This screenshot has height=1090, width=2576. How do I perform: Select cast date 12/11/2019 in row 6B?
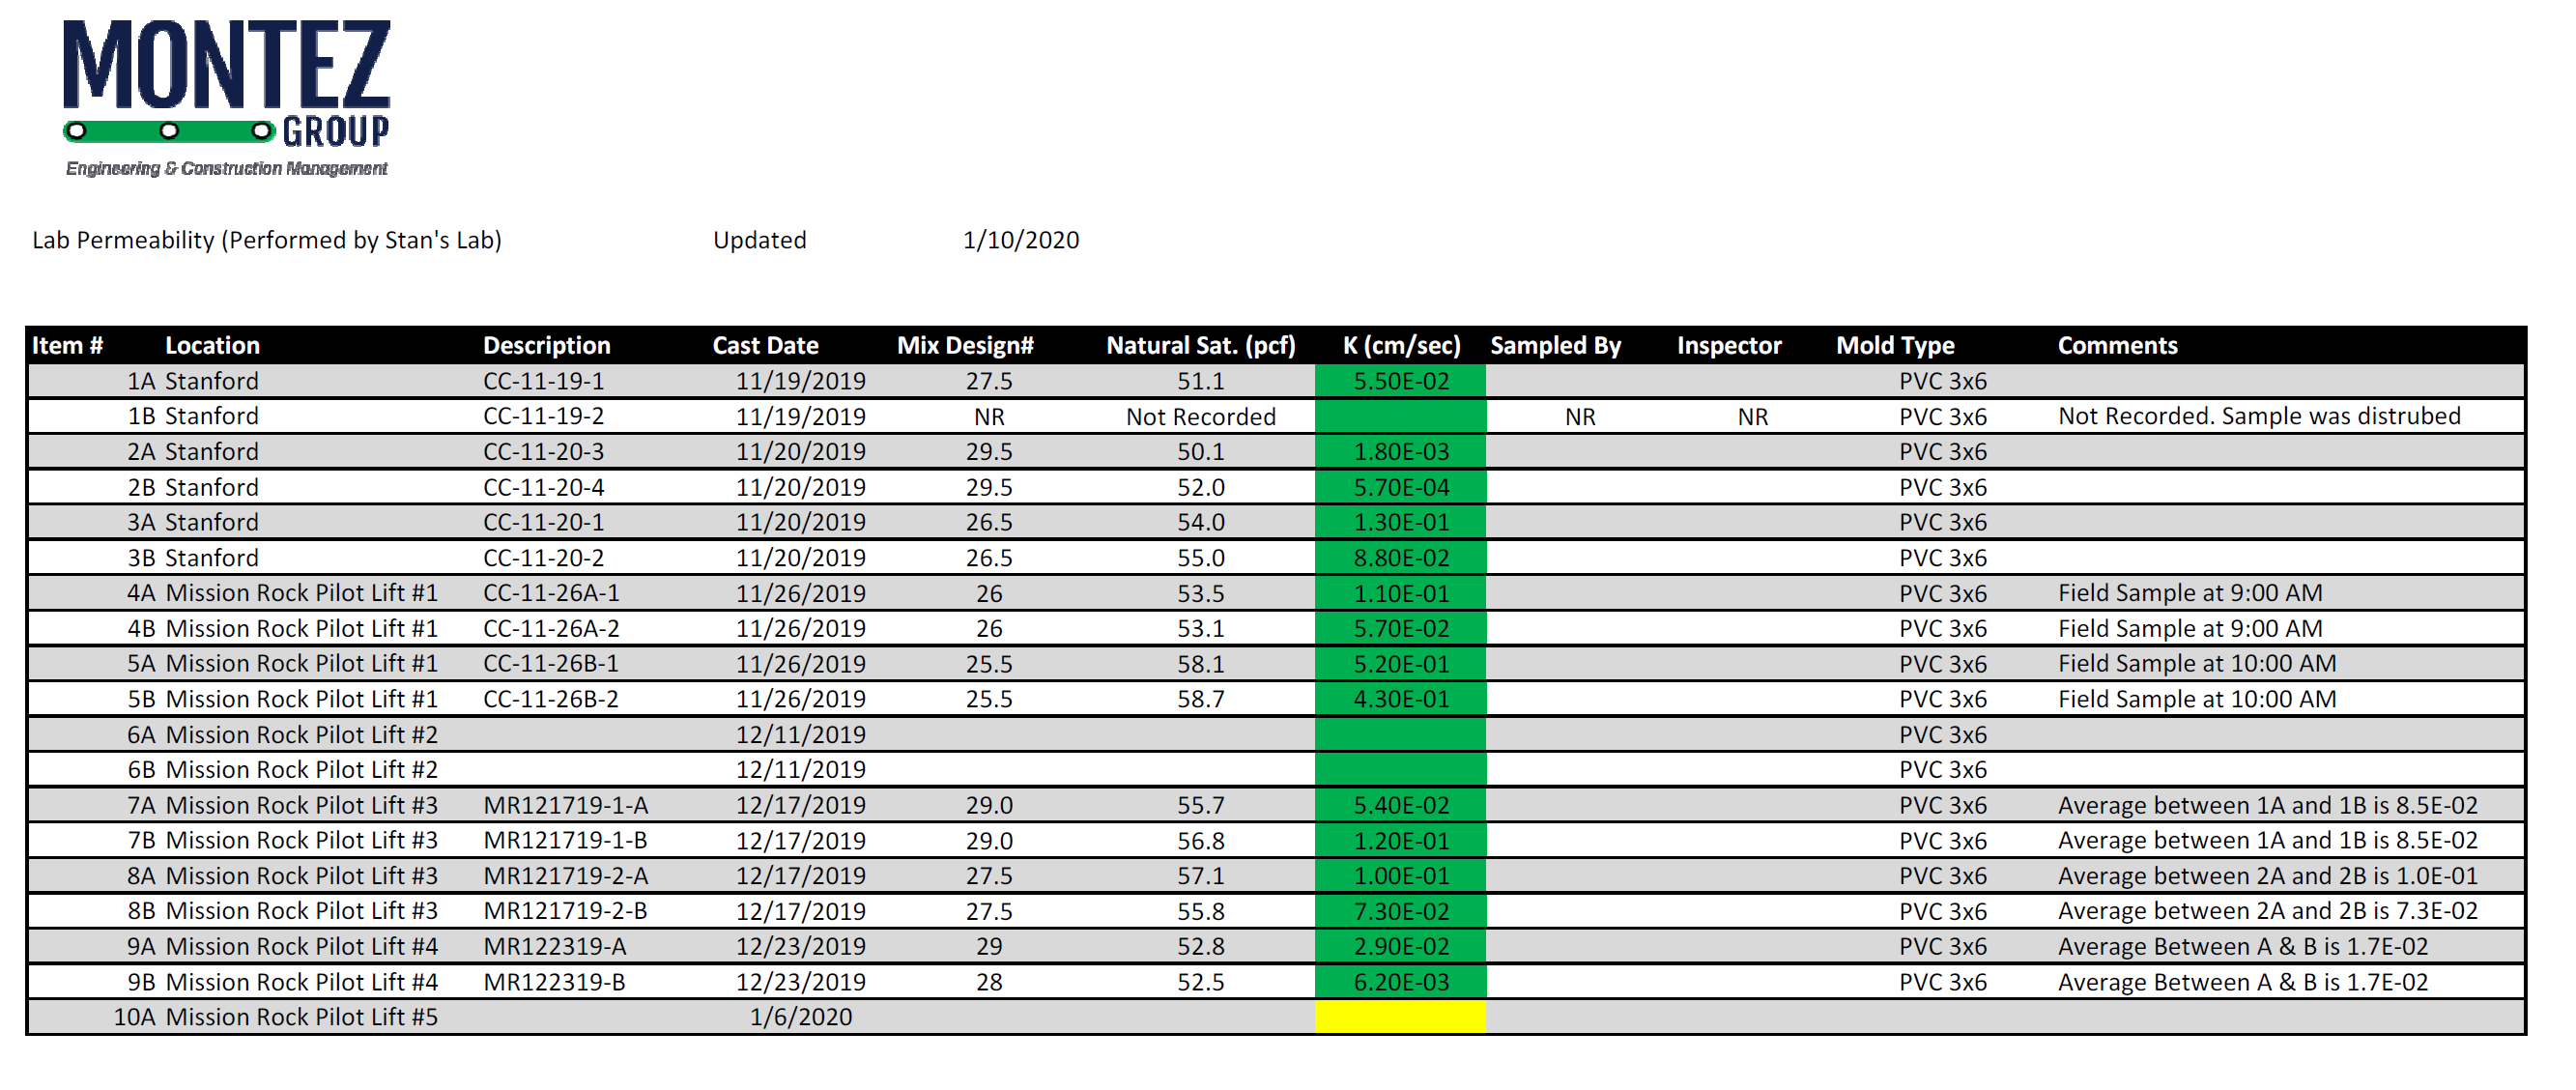click(801, 771)
